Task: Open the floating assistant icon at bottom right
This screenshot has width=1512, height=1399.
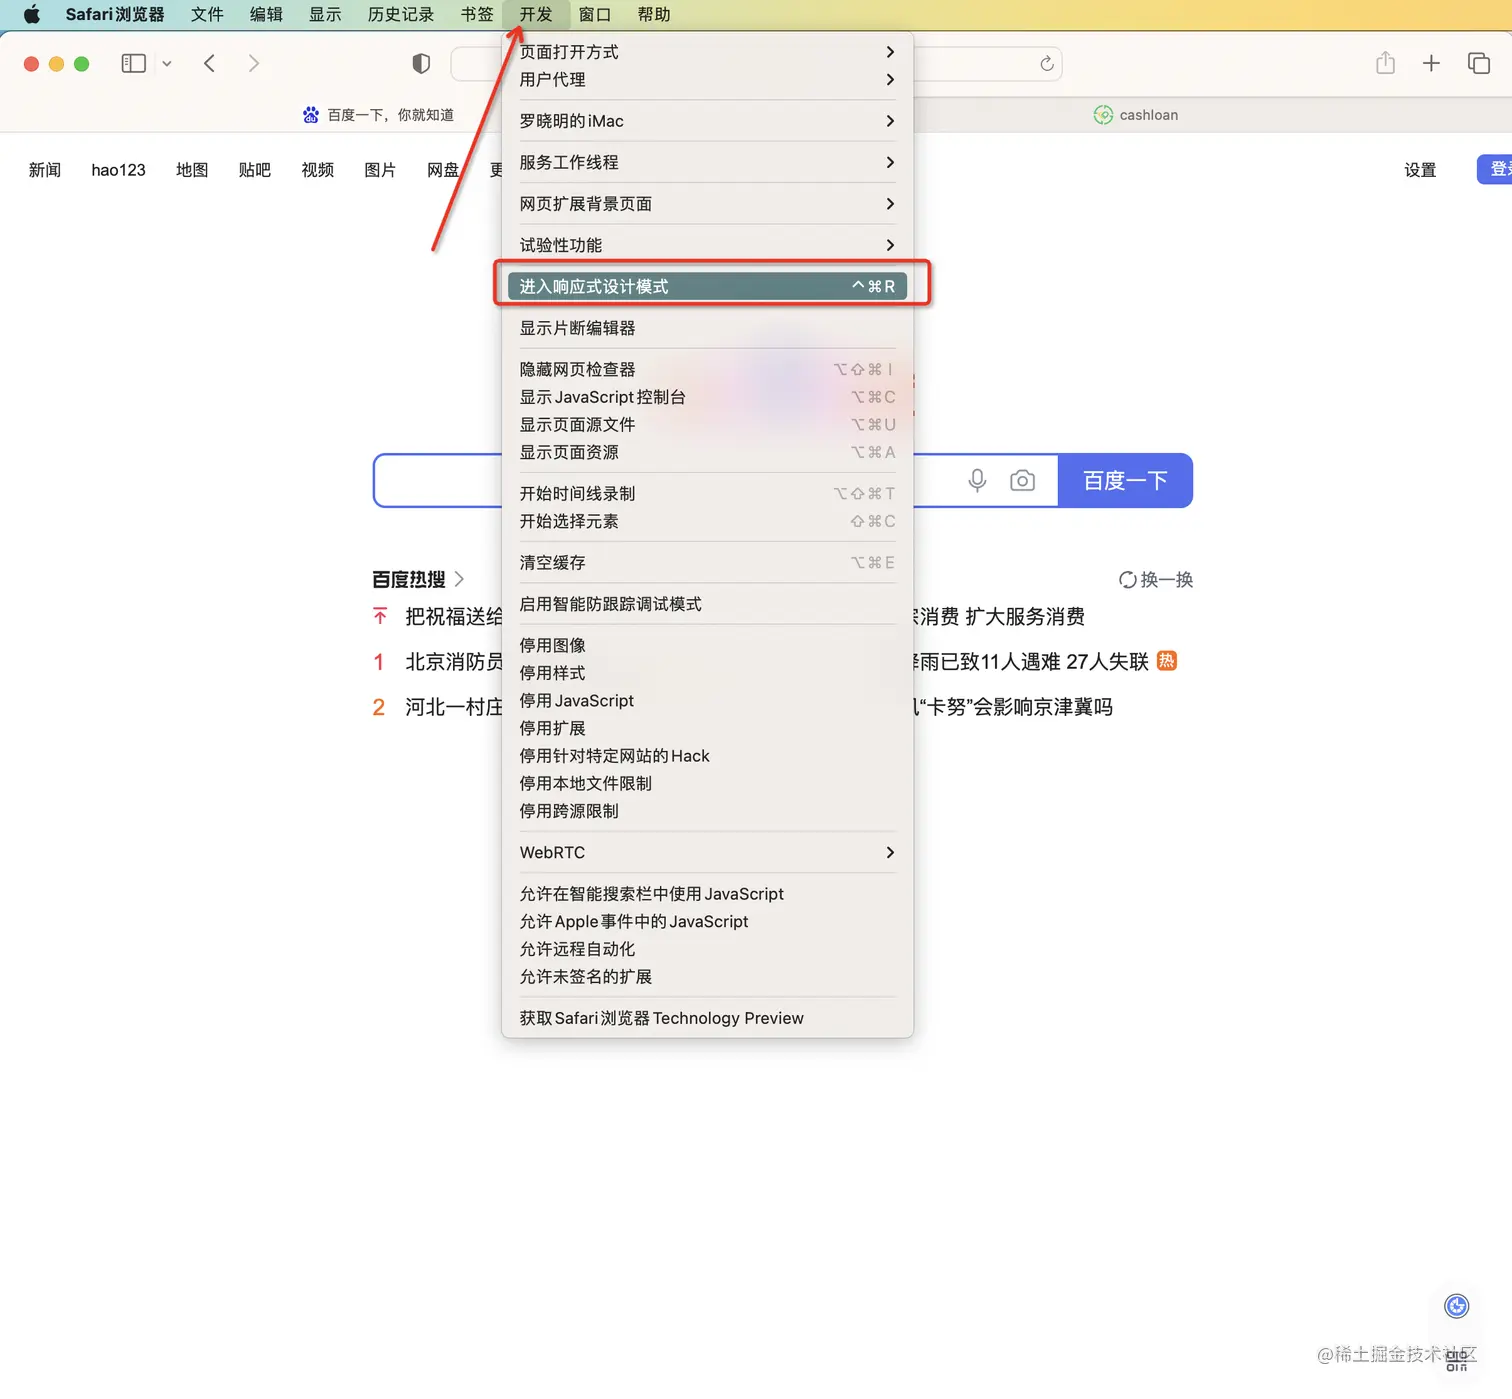Action: pyautogui.click(x=1457, y=1306)
